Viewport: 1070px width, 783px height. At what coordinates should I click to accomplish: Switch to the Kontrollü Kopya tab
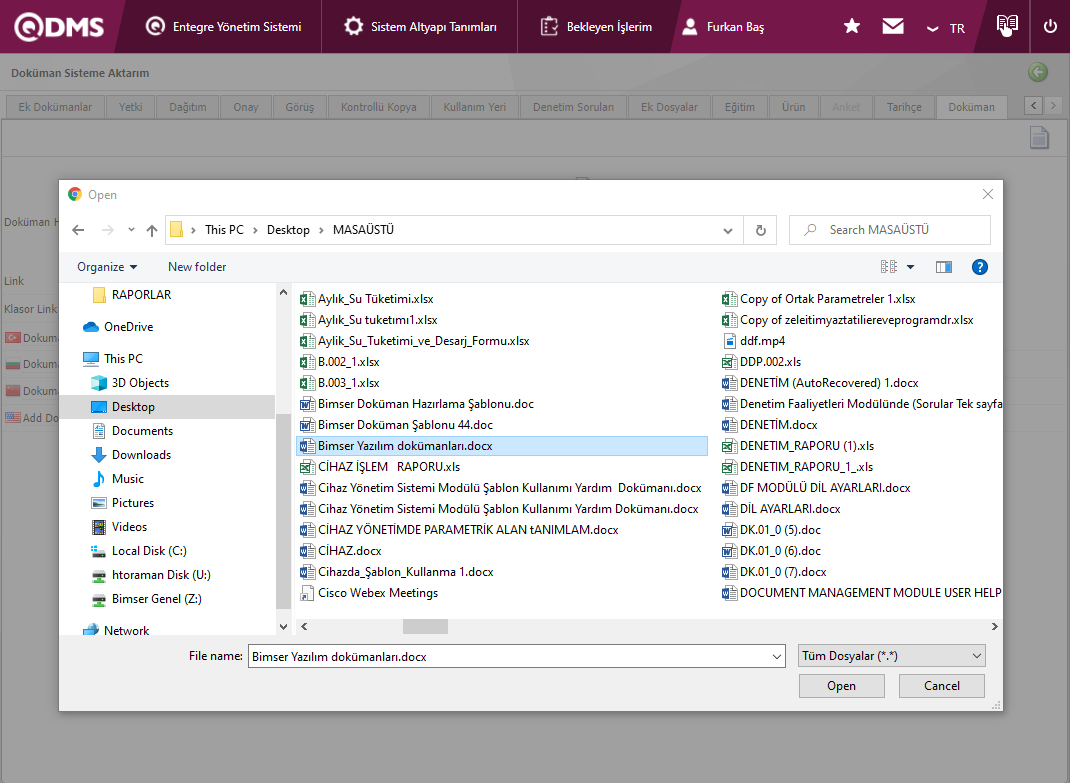point(379,107)
